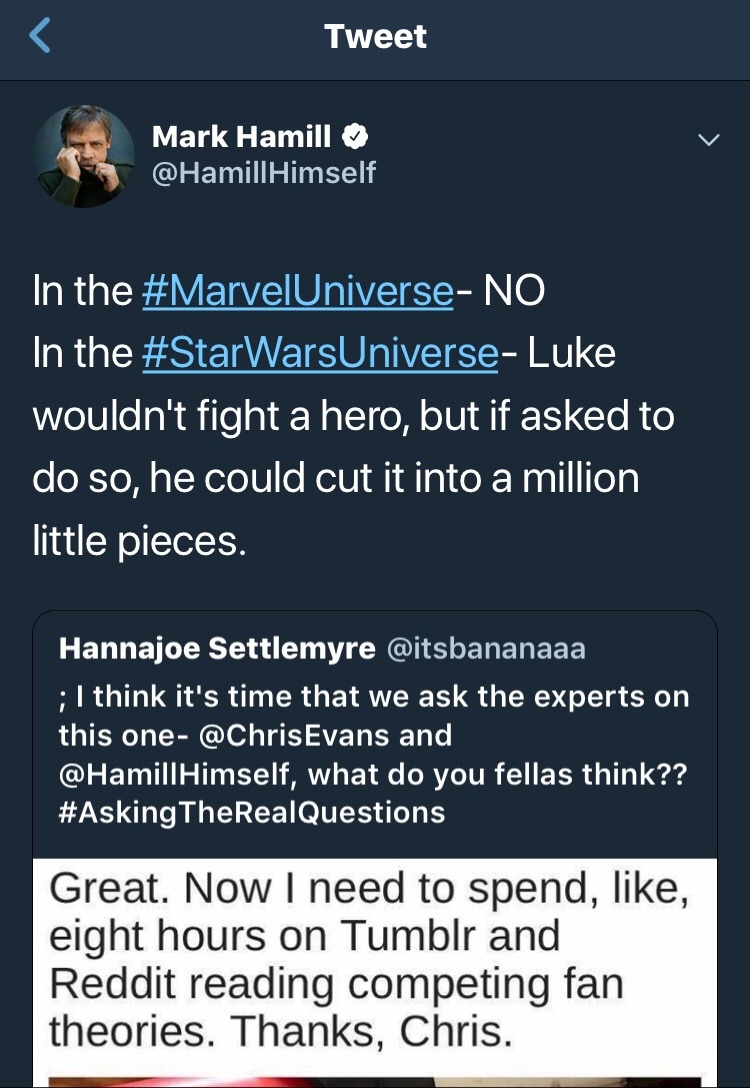Open the Mark Hamill display name
750x1088 pixels.
click(x=240, y=136)
